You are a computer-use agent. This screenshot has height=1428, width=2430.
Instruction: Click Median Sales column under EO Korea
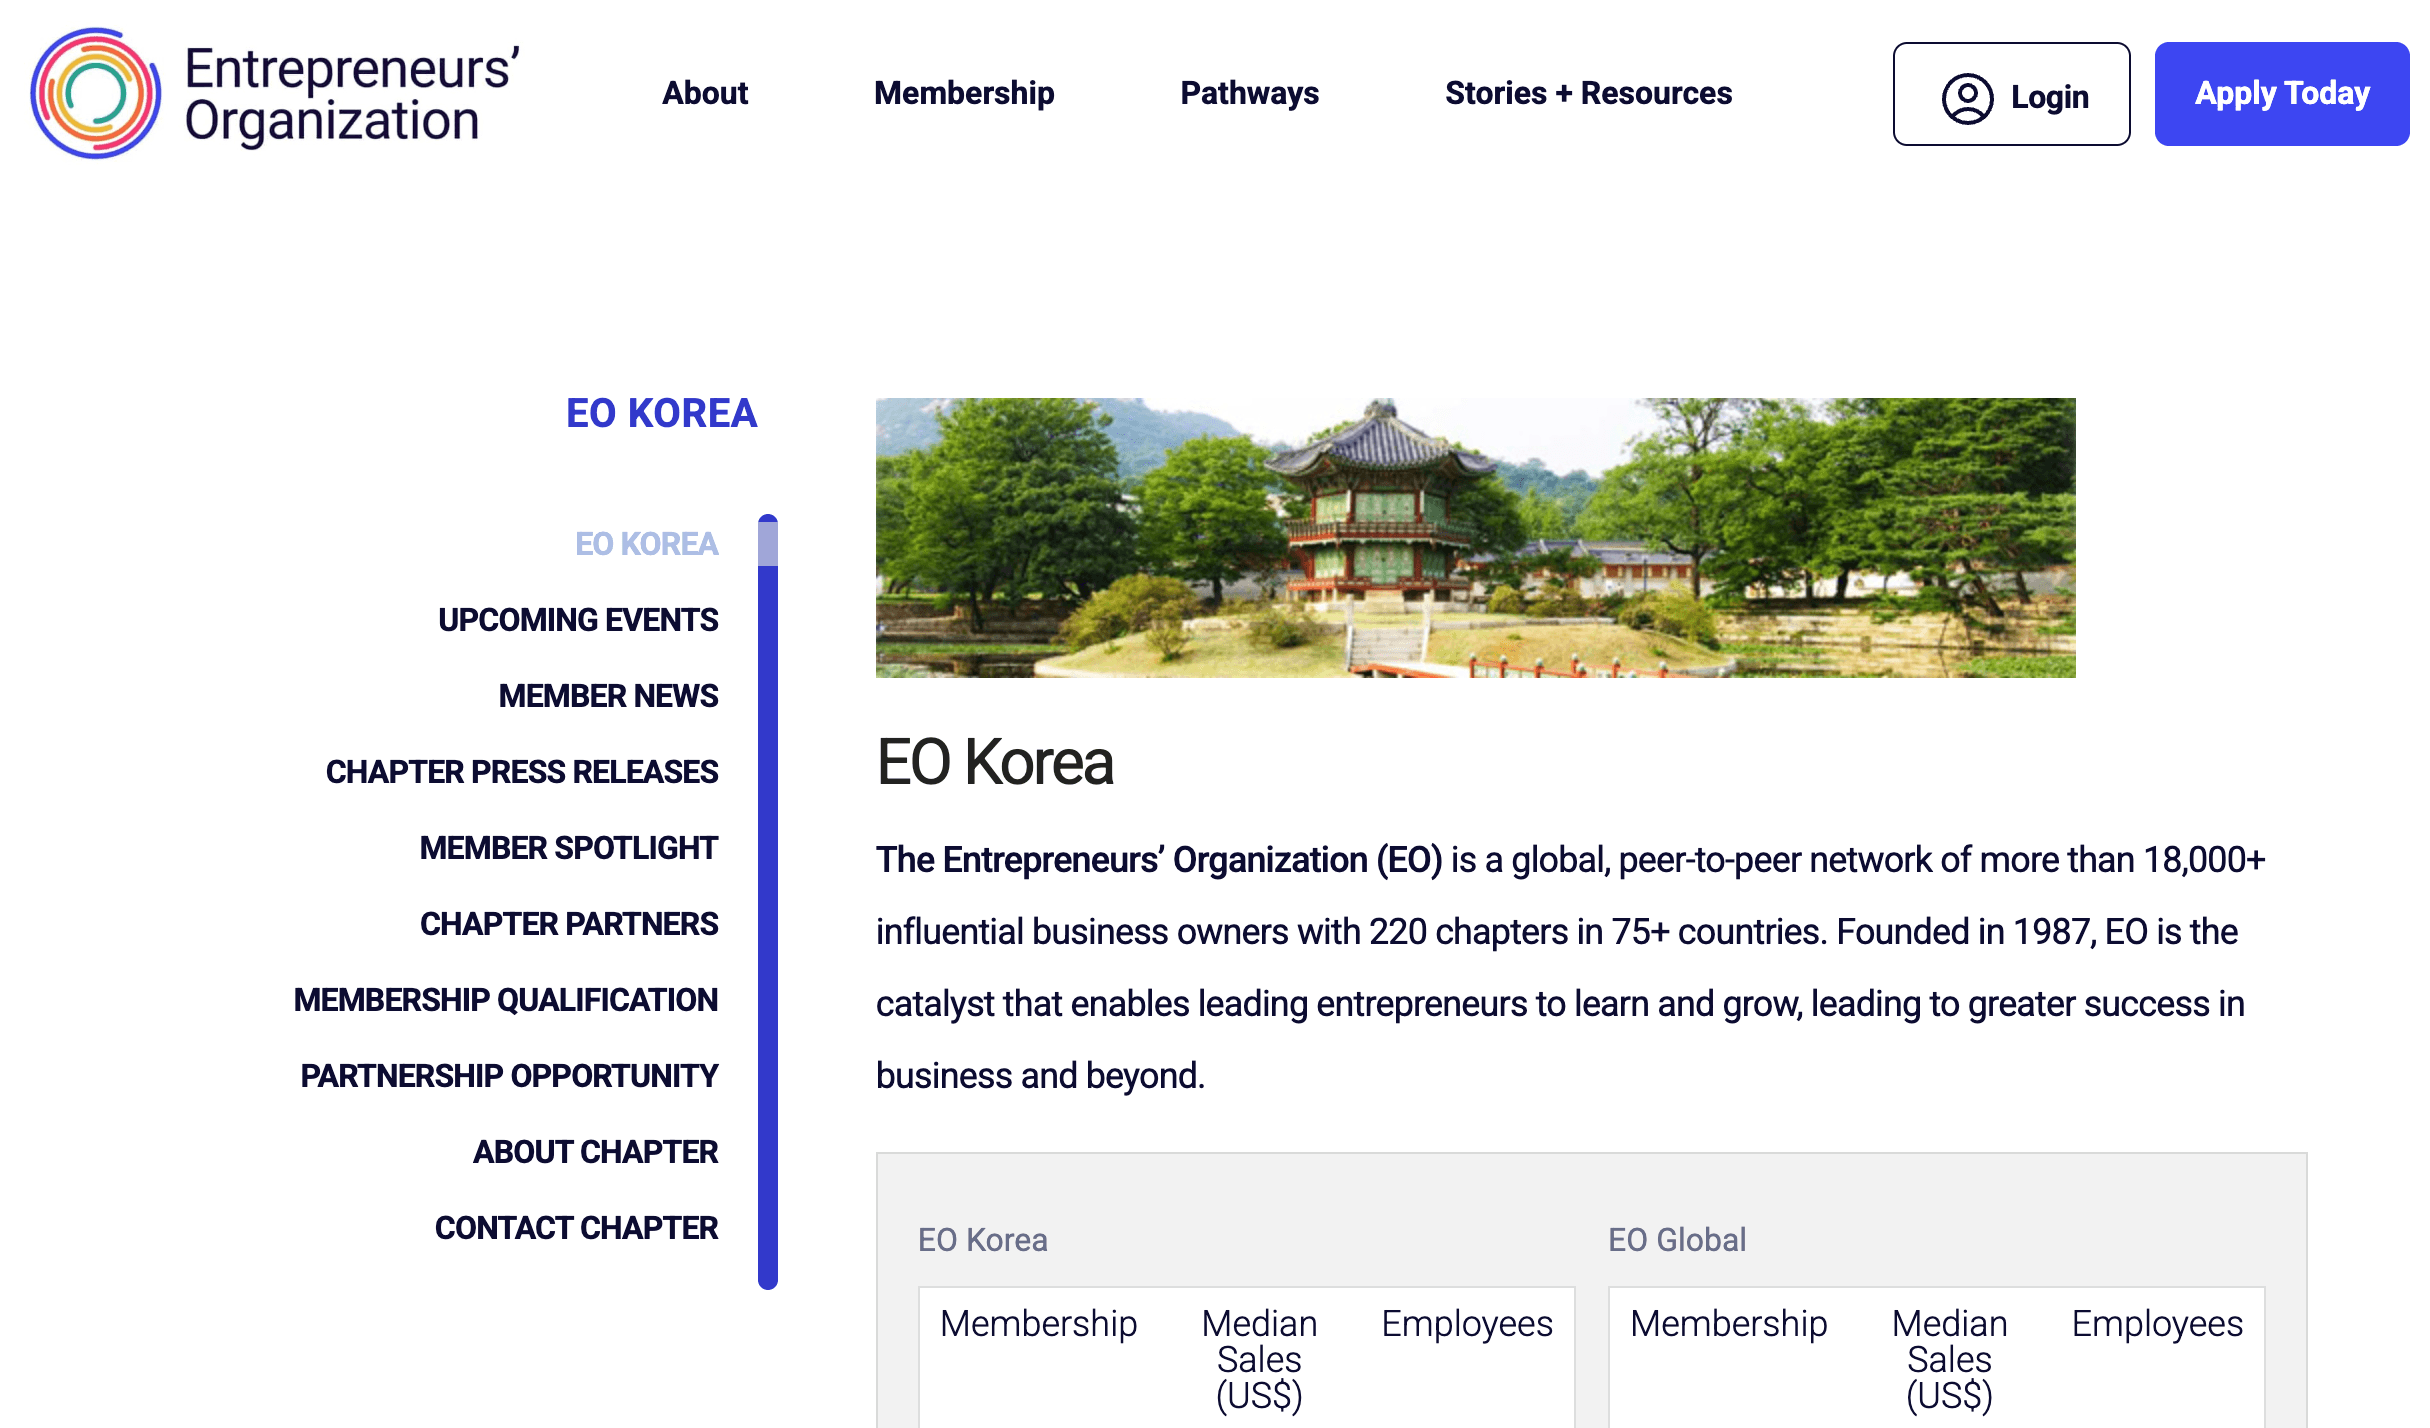click(x=1260, y=1360)
